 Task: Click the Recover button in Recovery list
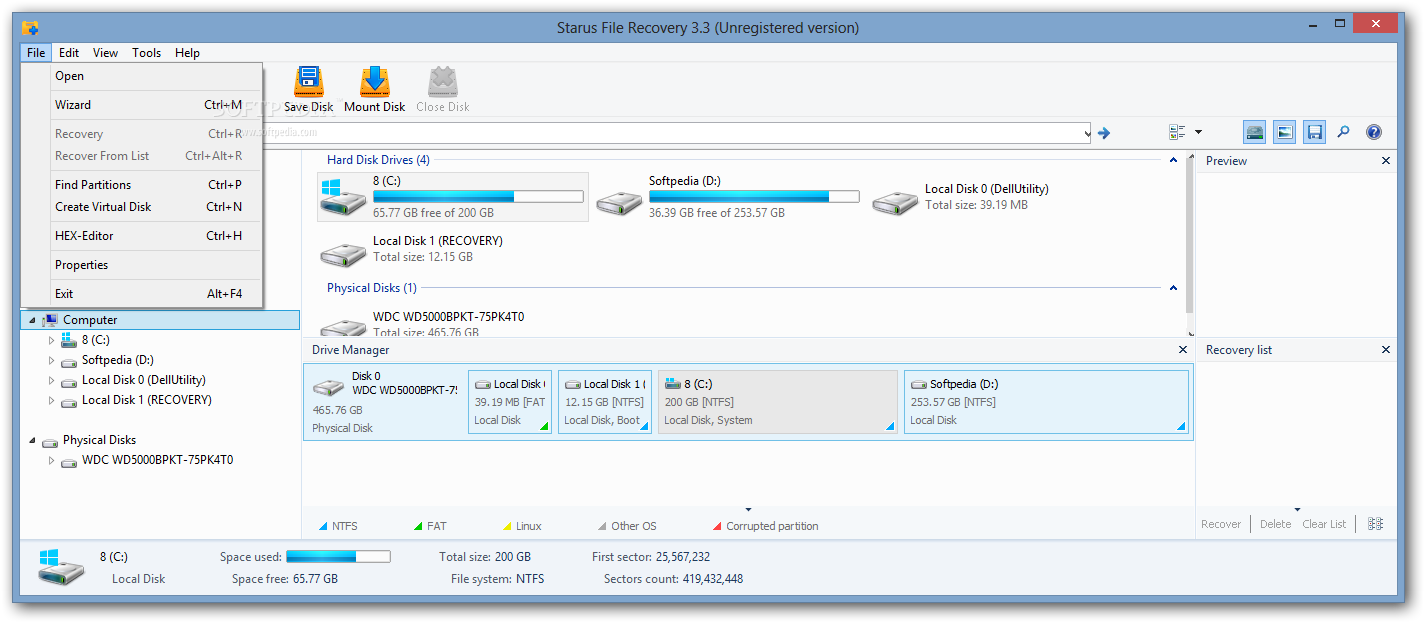(x=1221, y=524)
